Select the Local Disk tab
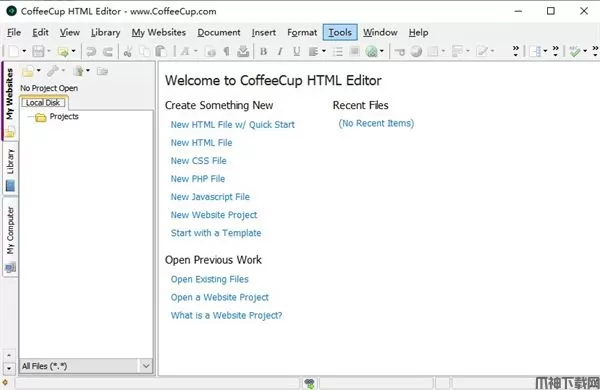 click(x=43, y=103)
